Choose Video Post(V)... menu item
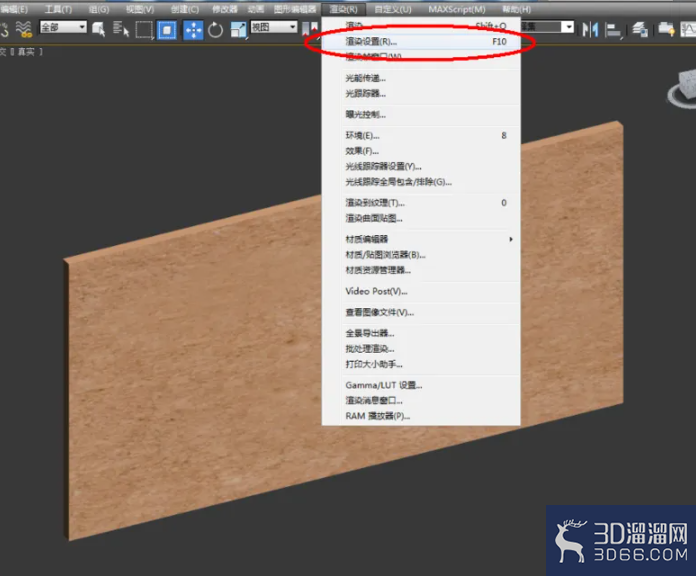The image size is (696, 576). (x=421, y=292)
